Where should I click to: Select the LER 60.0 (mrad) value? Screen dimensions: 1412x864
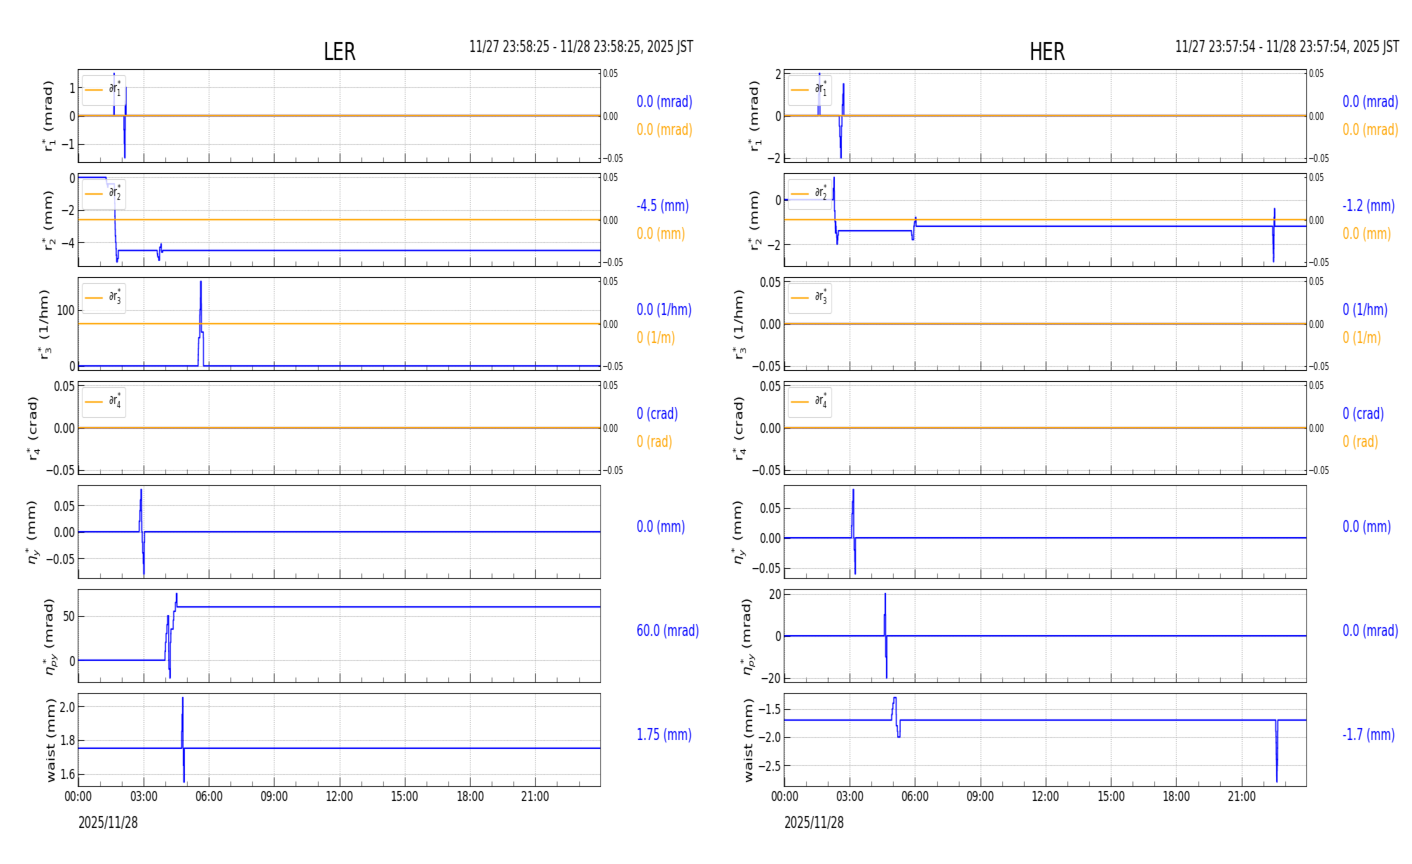[x=668, y=631]
